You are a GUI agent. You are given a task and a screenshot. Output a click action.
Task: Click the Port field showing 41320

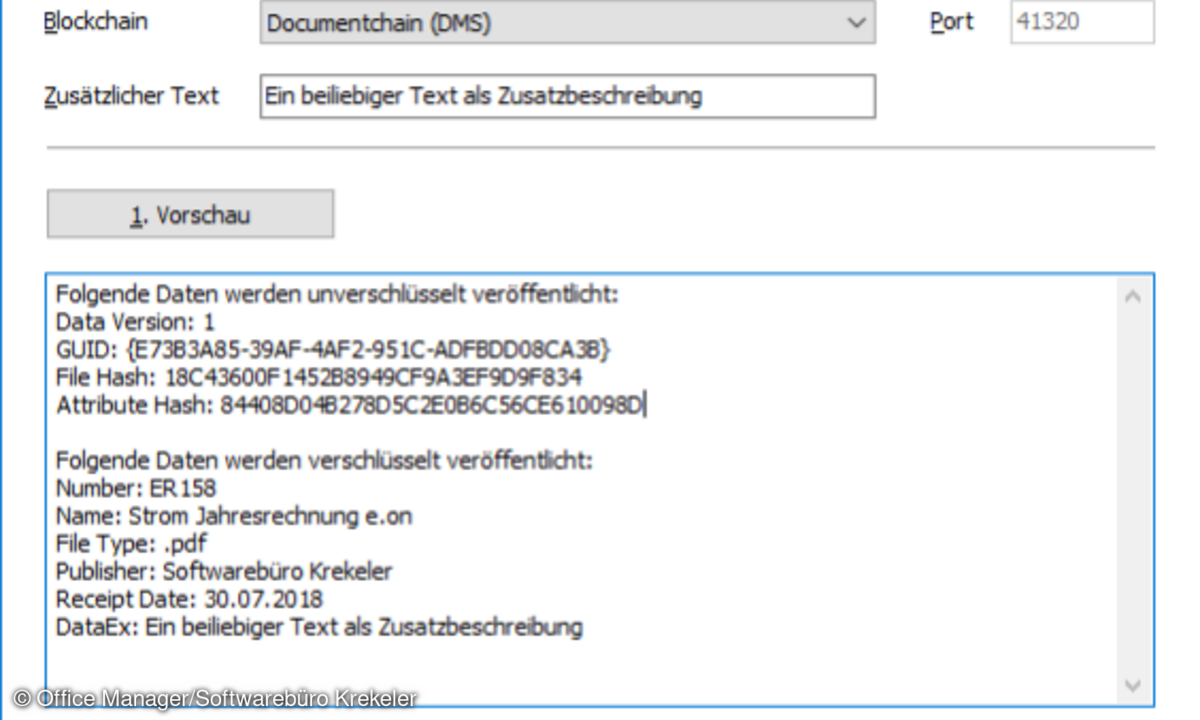click(1082, 22)
